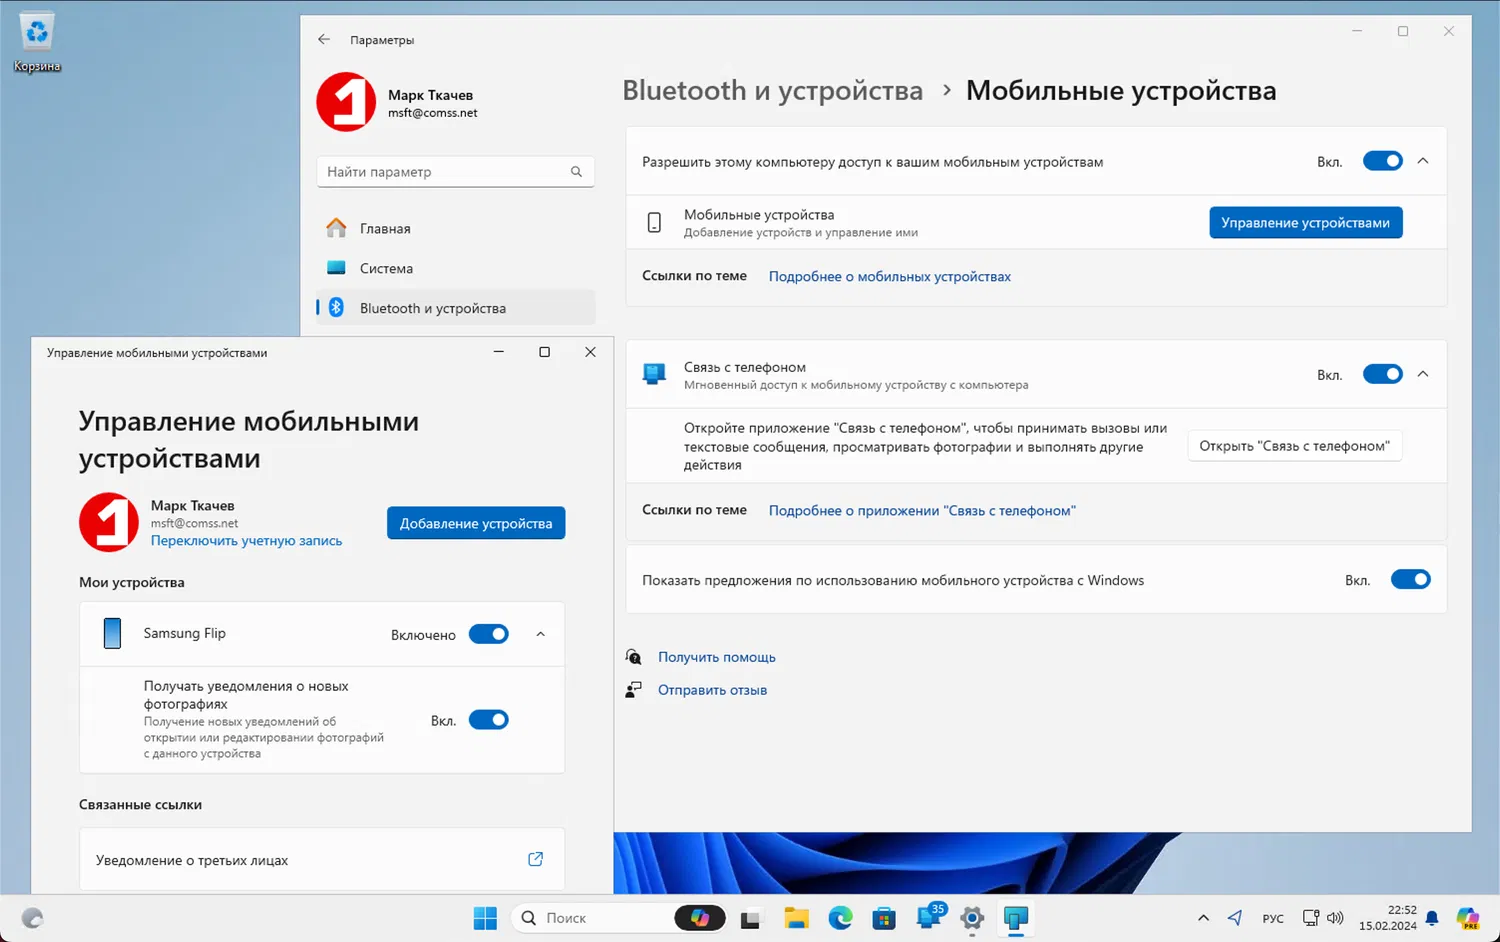Screen dimensions: 1500x942
Task: Click the Mobile Devices app on taskbar
Action: coord(1016,918)
